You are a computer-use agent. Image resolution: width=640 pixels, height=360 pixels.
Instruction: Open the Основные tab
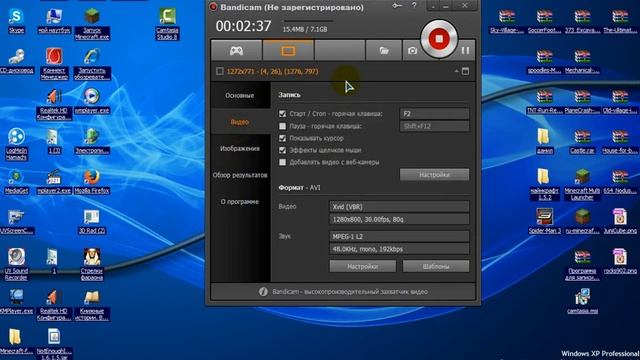pos(240,95)
